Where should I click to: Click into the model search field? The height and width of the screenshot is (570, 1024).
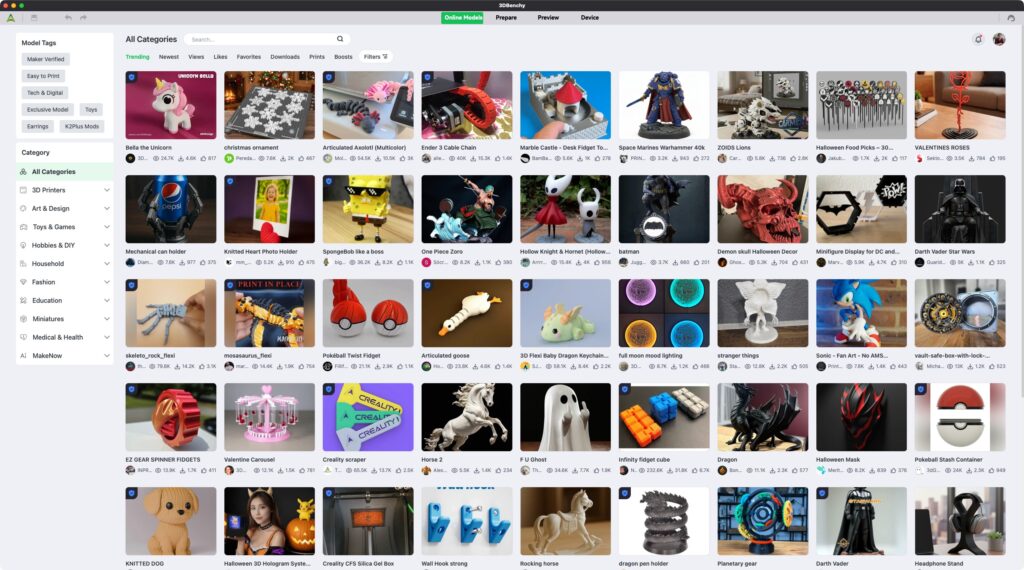pos(260,39)
